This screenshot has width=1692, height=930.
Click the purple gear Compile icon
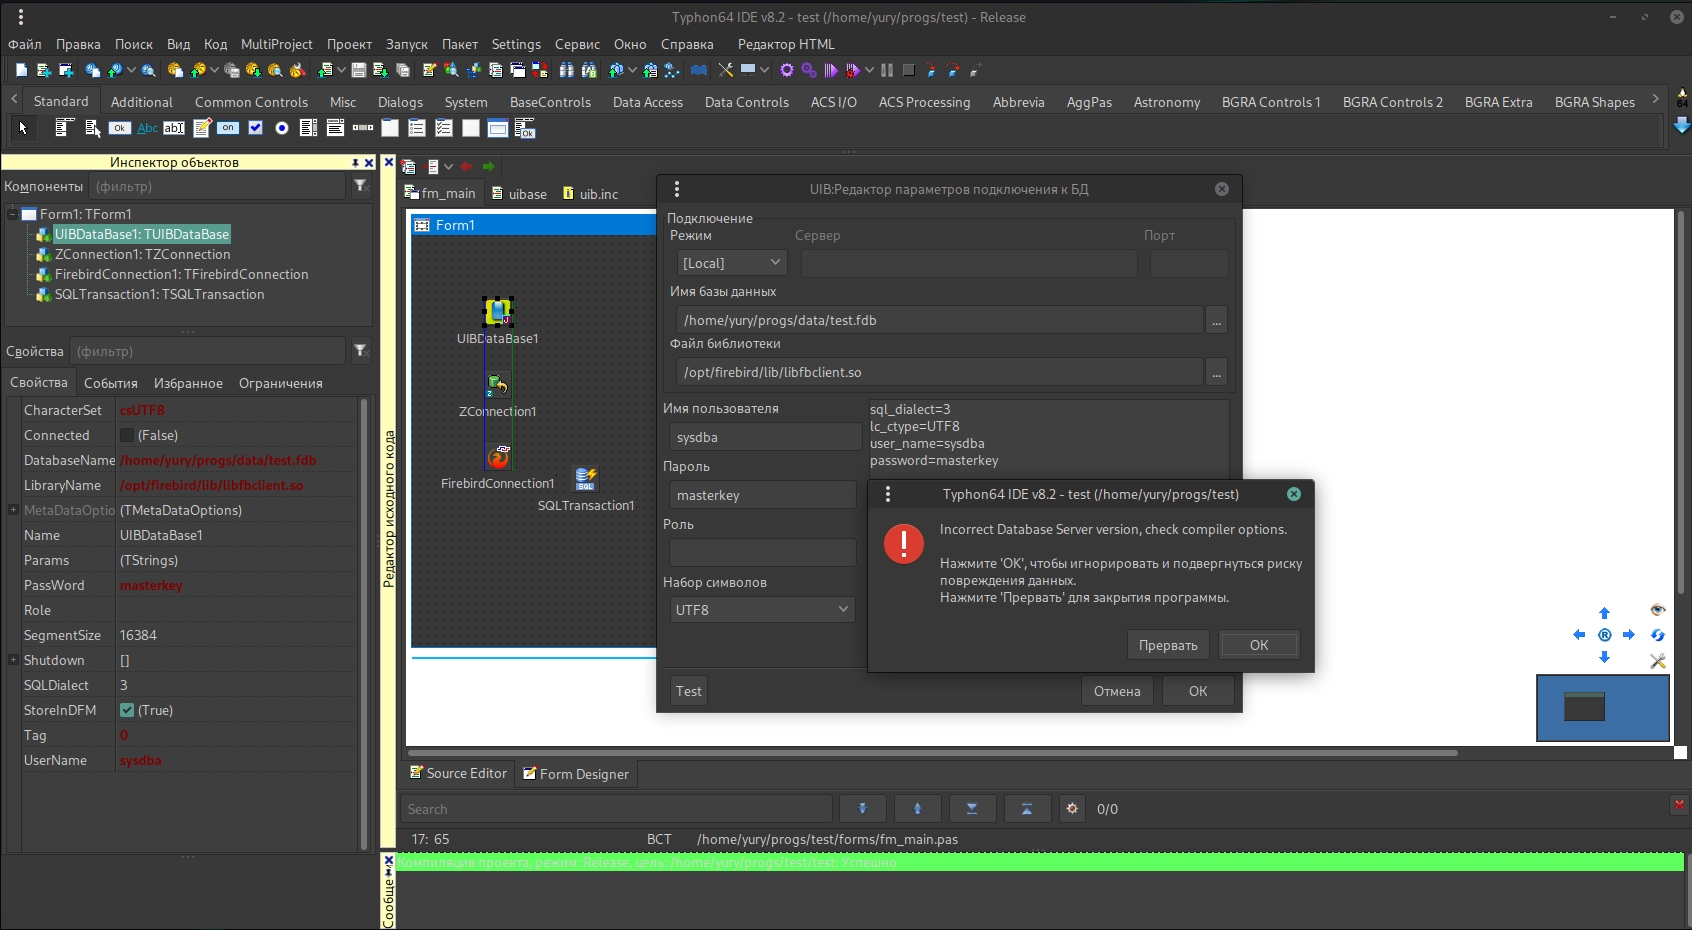(786, 70)
